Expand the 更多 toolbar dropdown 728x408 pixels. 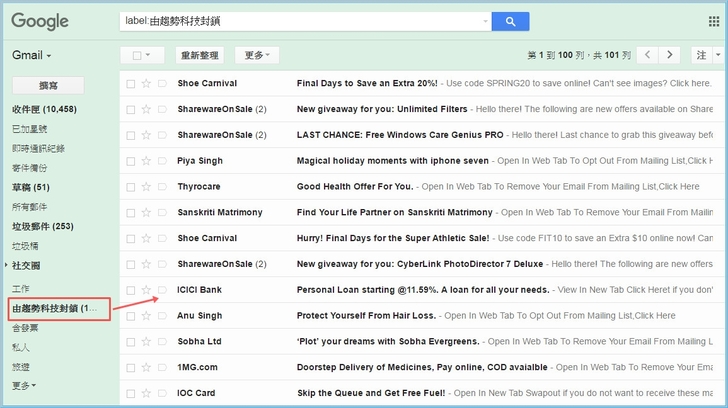(257, 55)
